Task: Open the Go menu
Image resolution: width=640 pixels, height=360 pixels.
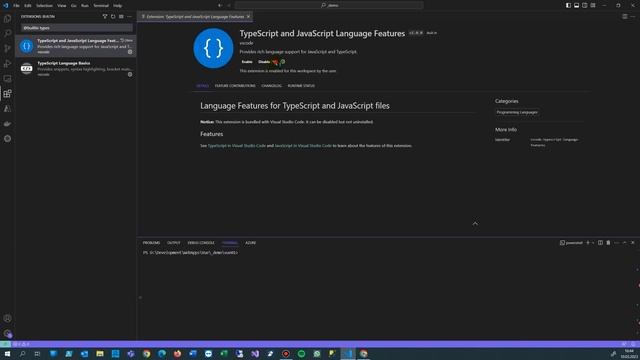Action: pyautogui.click(x=73, y=6)
